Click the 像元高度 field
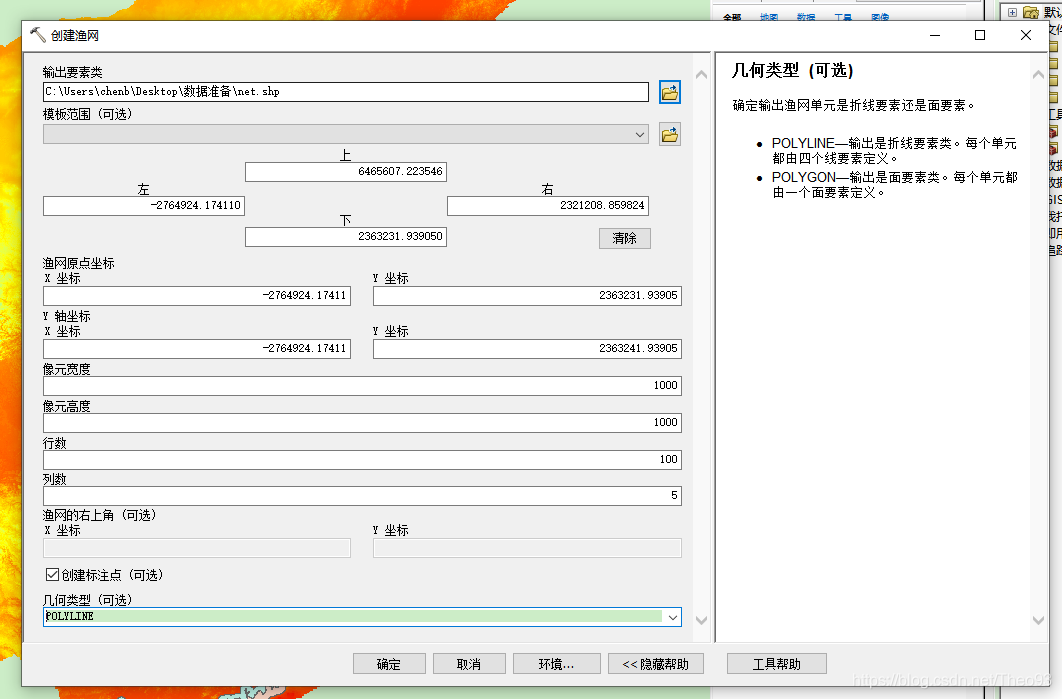The height and width of the screenshot is (699, 1062). 362,423
